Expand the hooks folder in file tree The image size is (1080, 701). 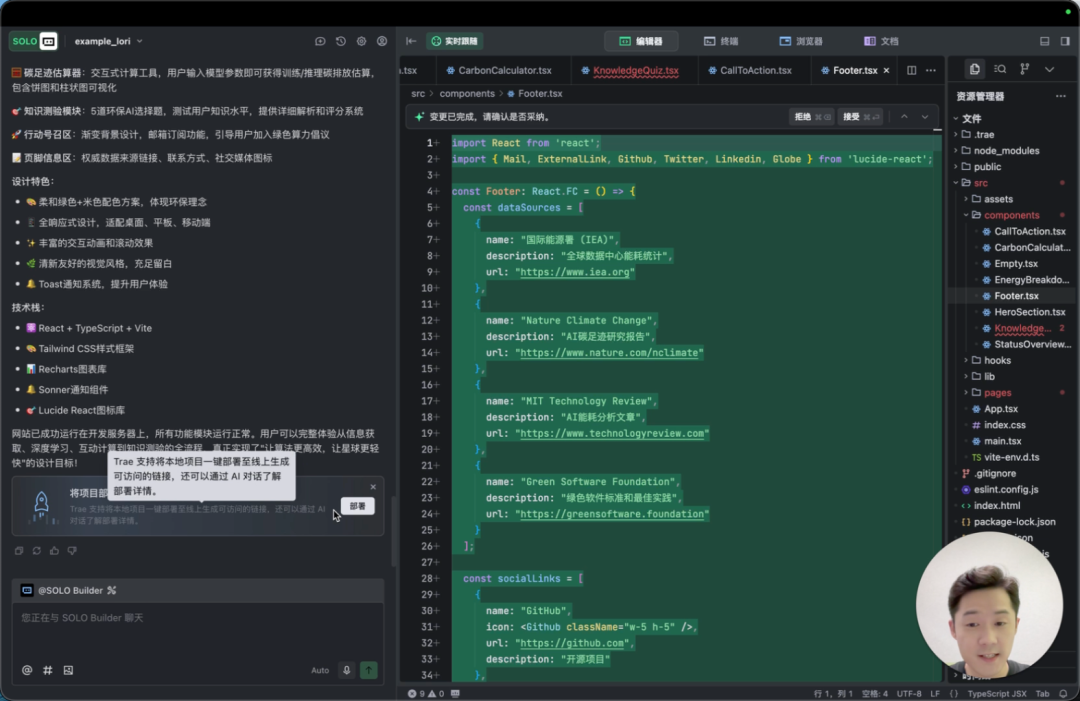(x=997, y=360)
